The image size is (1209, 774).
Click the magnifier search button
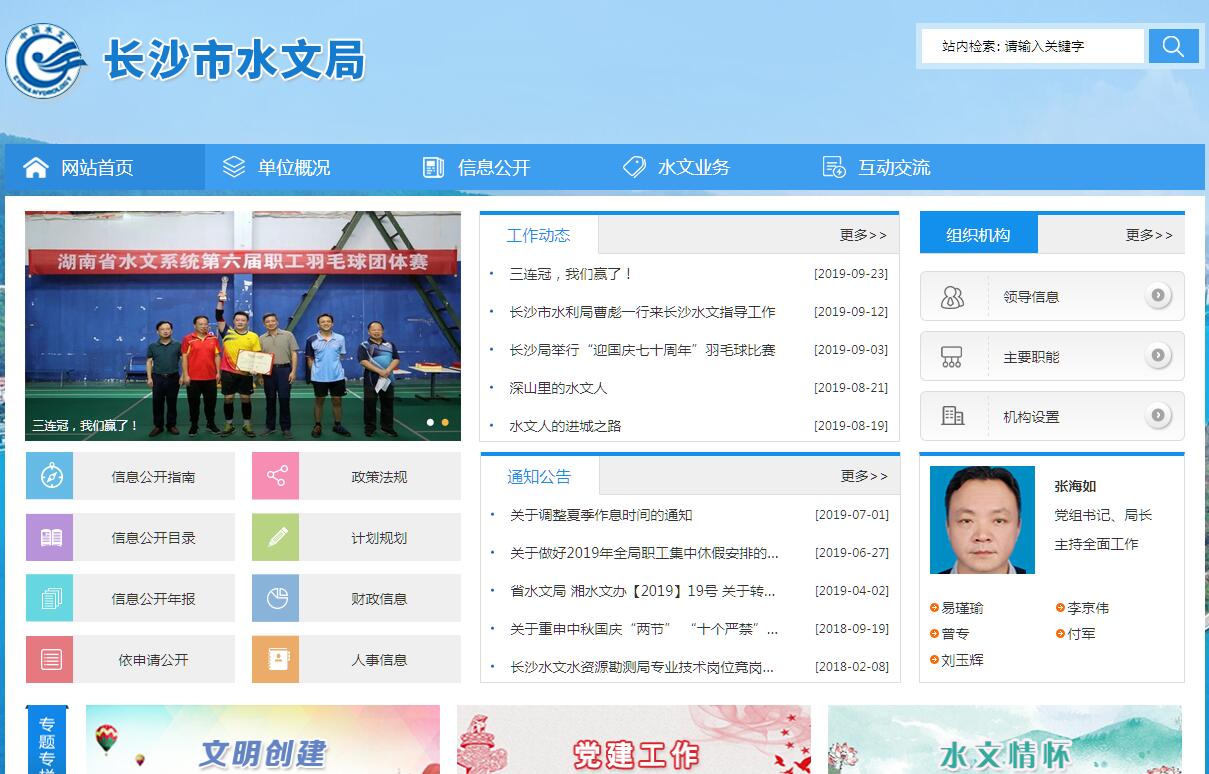[x=1173, y=46]
